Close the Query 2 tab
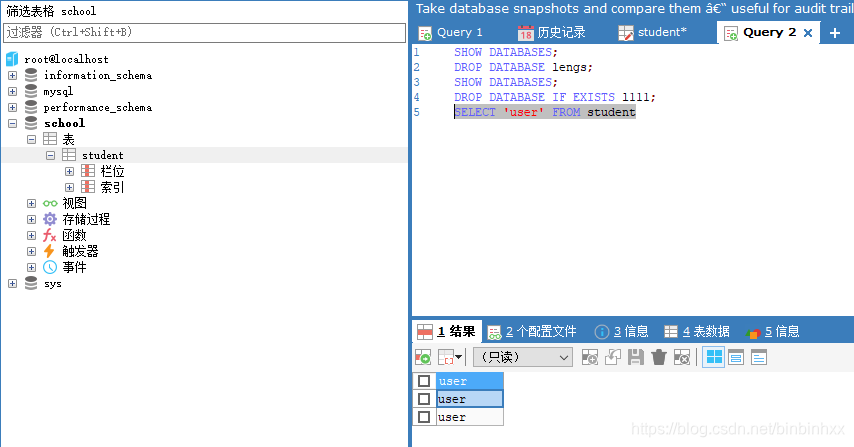 pyautogui.click(x=808, y=33)
